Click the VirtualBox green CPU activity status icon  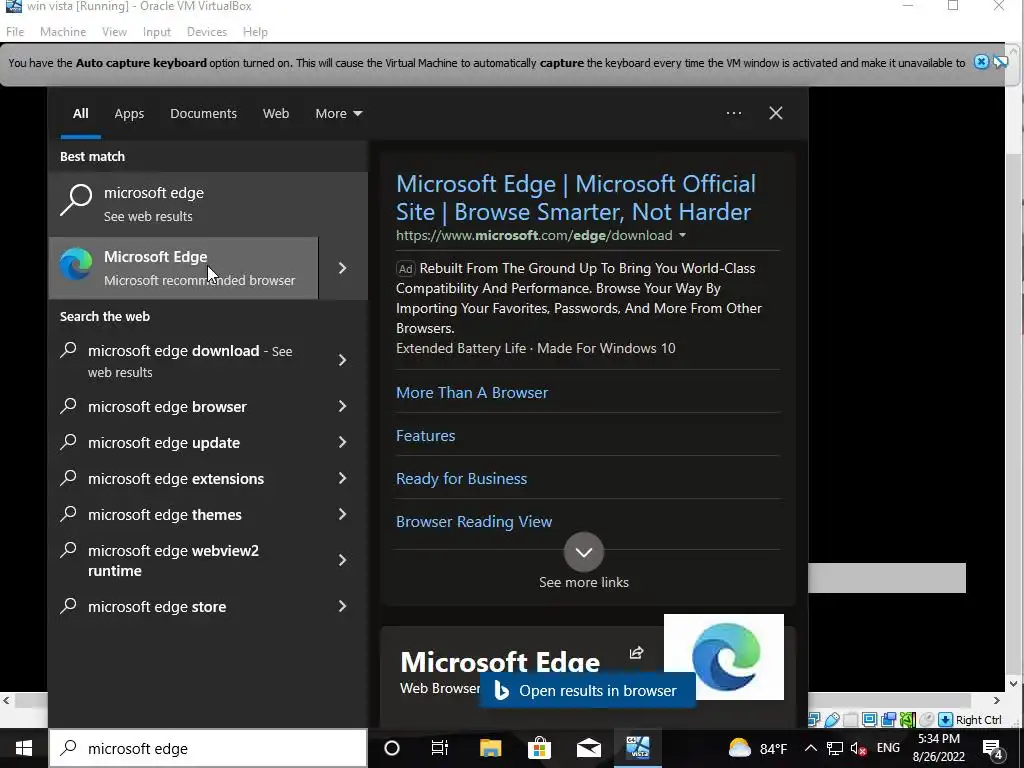coord(908,720)
